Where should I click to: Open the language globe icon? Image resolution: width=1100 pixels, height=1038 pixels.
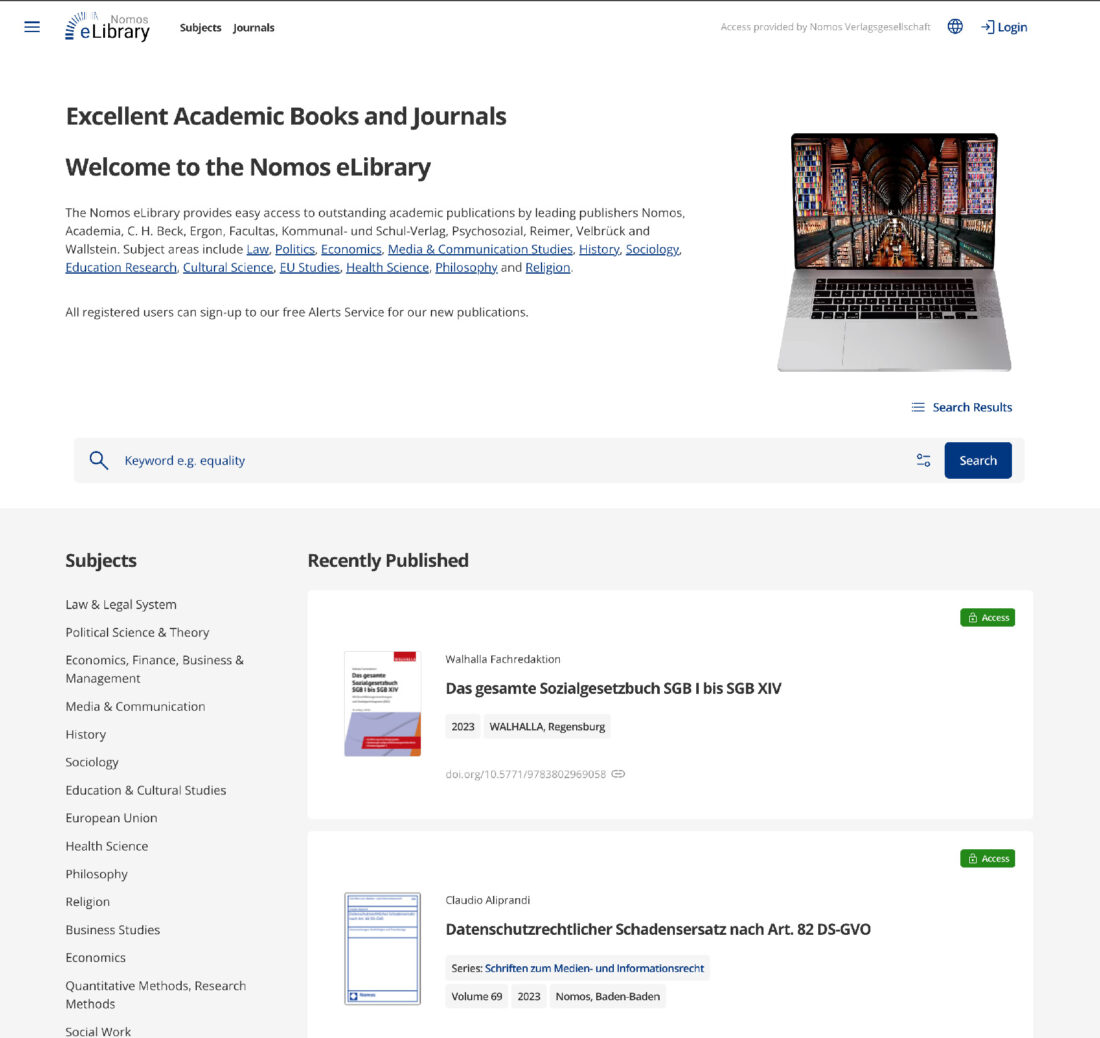(955, 27)
